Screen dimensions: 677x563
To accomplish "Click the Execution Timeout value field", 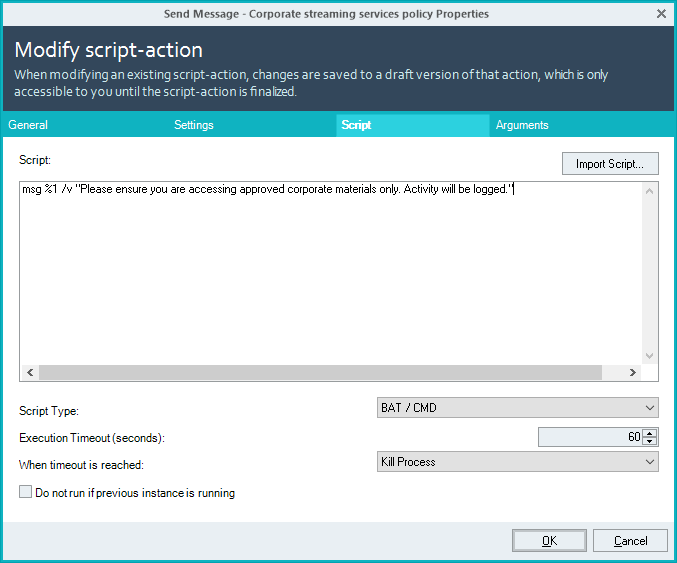I will 590,437.
